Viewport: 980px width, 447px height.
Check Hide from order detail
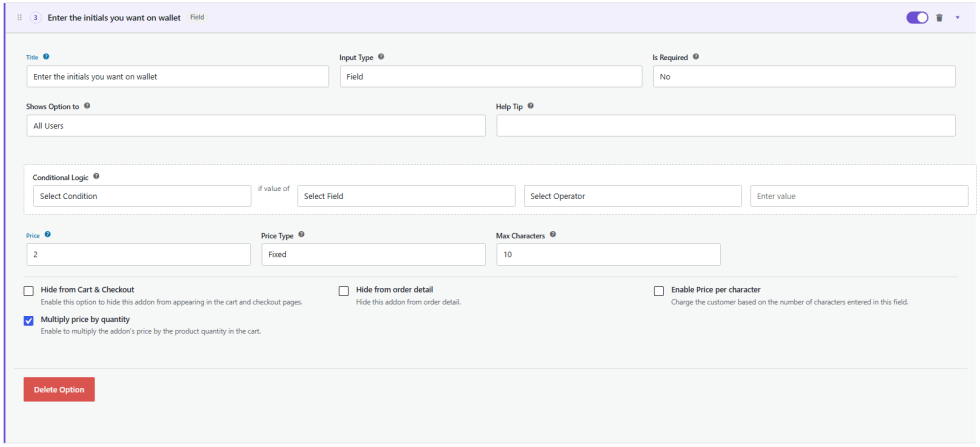[344, 291]
